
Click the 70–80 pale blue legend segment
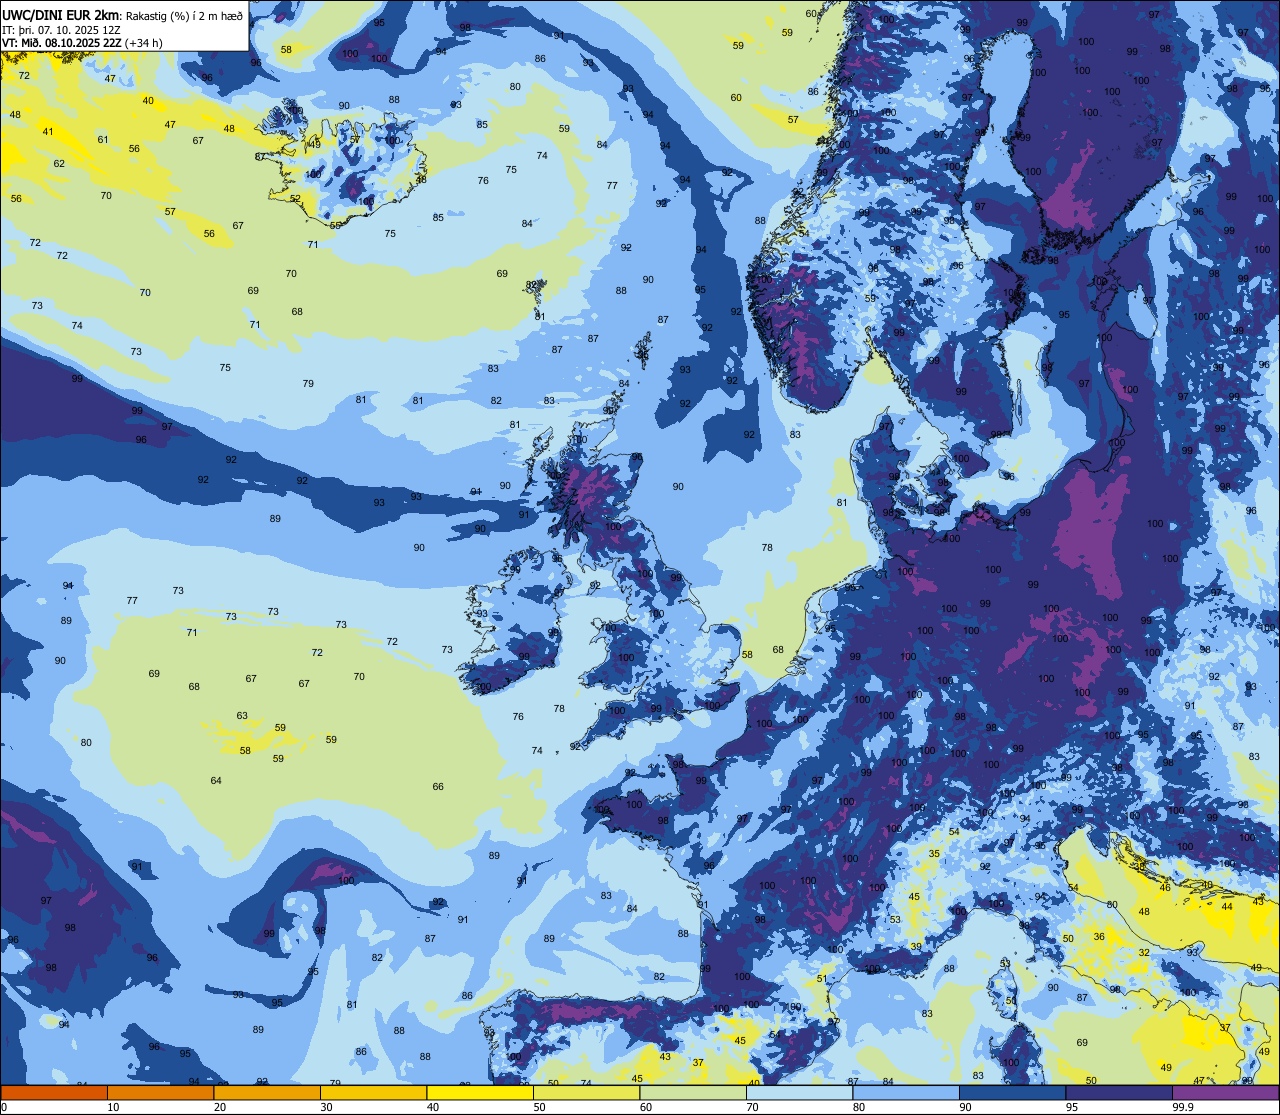799,1092
